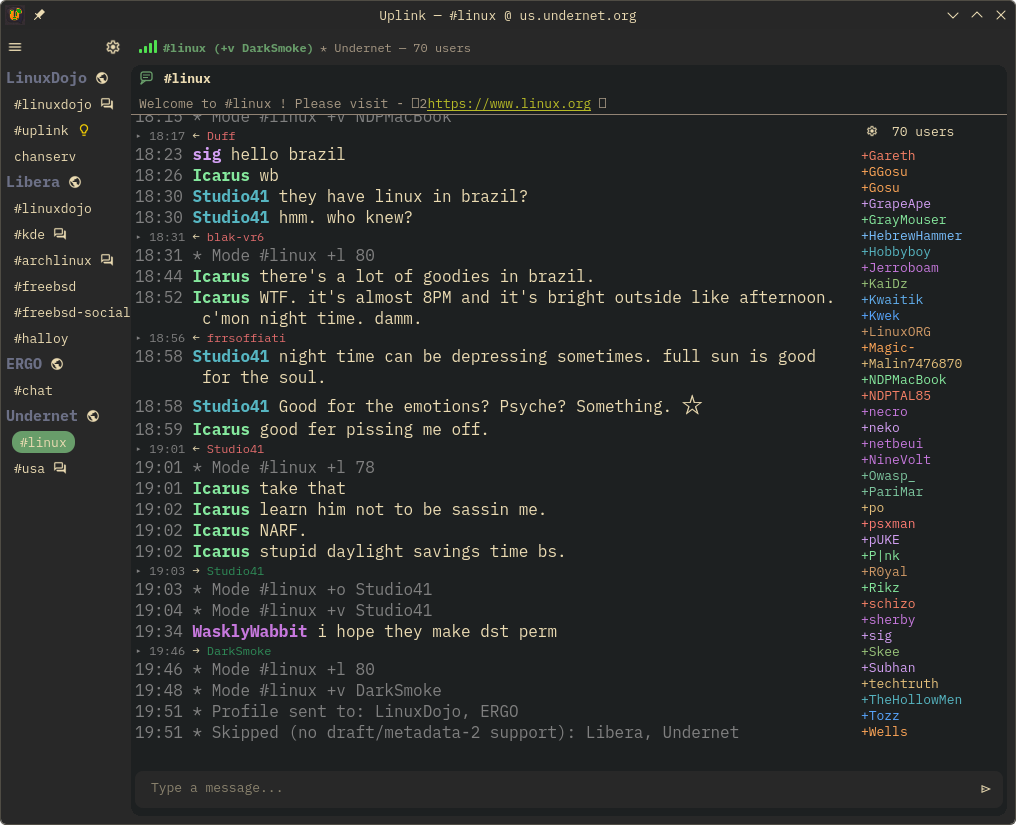This screenshot has width=1016, height=825.
Task: Click the Uplink app icon in title bar
Action: pyautogui.click(x=15, y=14)
